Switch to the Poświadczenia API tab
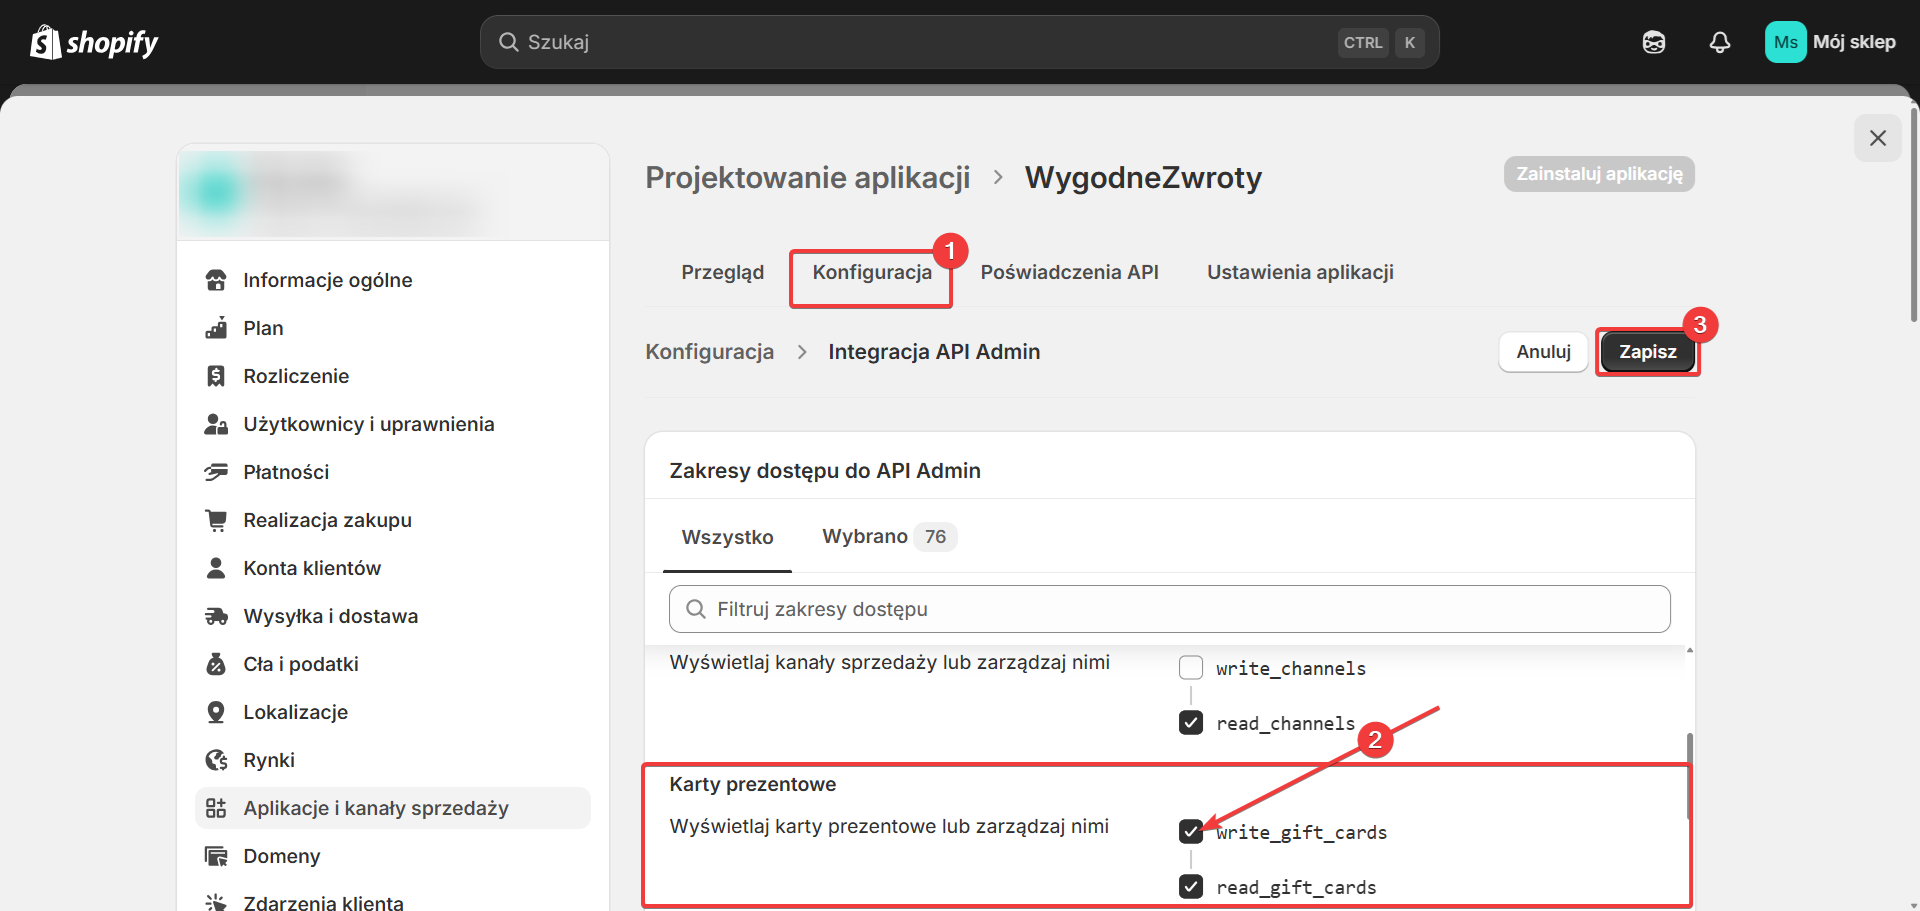The image size is (1920, 911). 1069,272
